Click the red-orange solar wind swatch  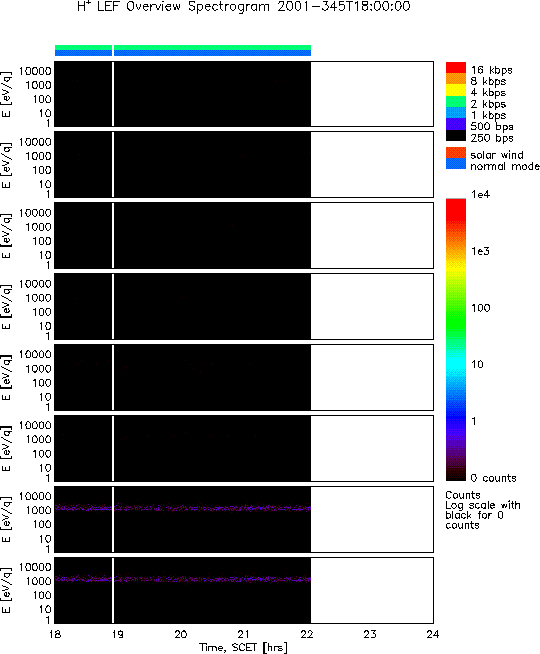coord(456,153)
